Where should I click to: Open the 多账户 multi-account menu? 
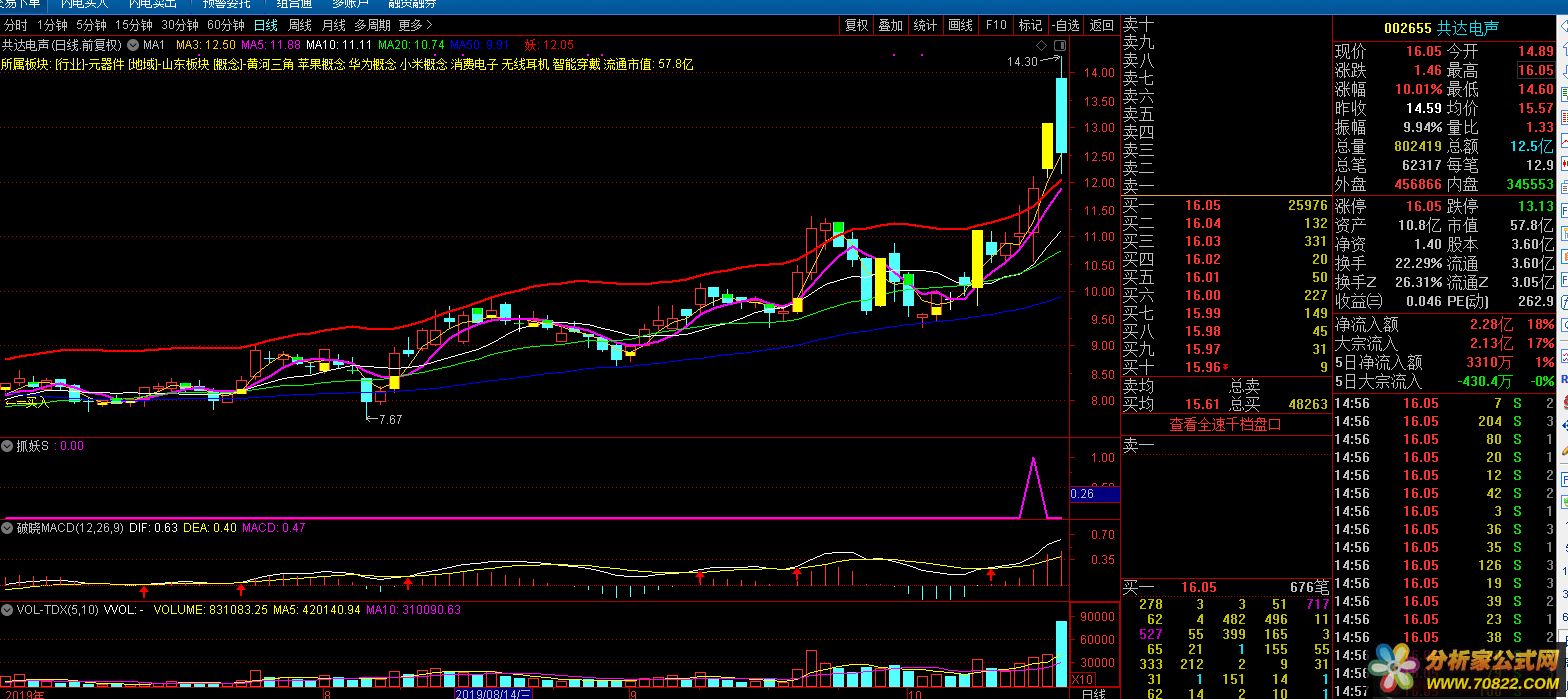tap(350, 4)
